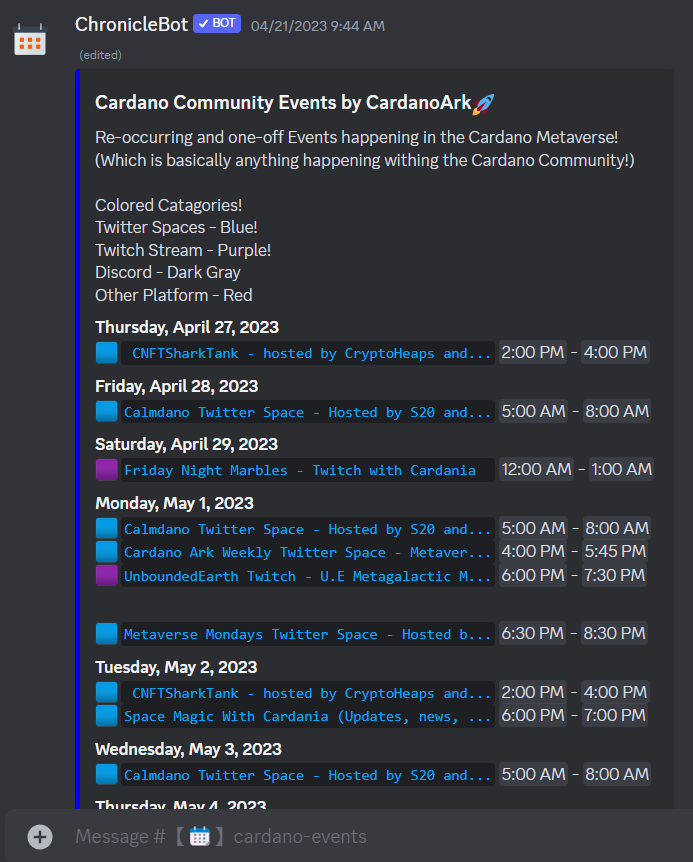
Task: Click the BOT verified badge
Action: click(217, 24)
